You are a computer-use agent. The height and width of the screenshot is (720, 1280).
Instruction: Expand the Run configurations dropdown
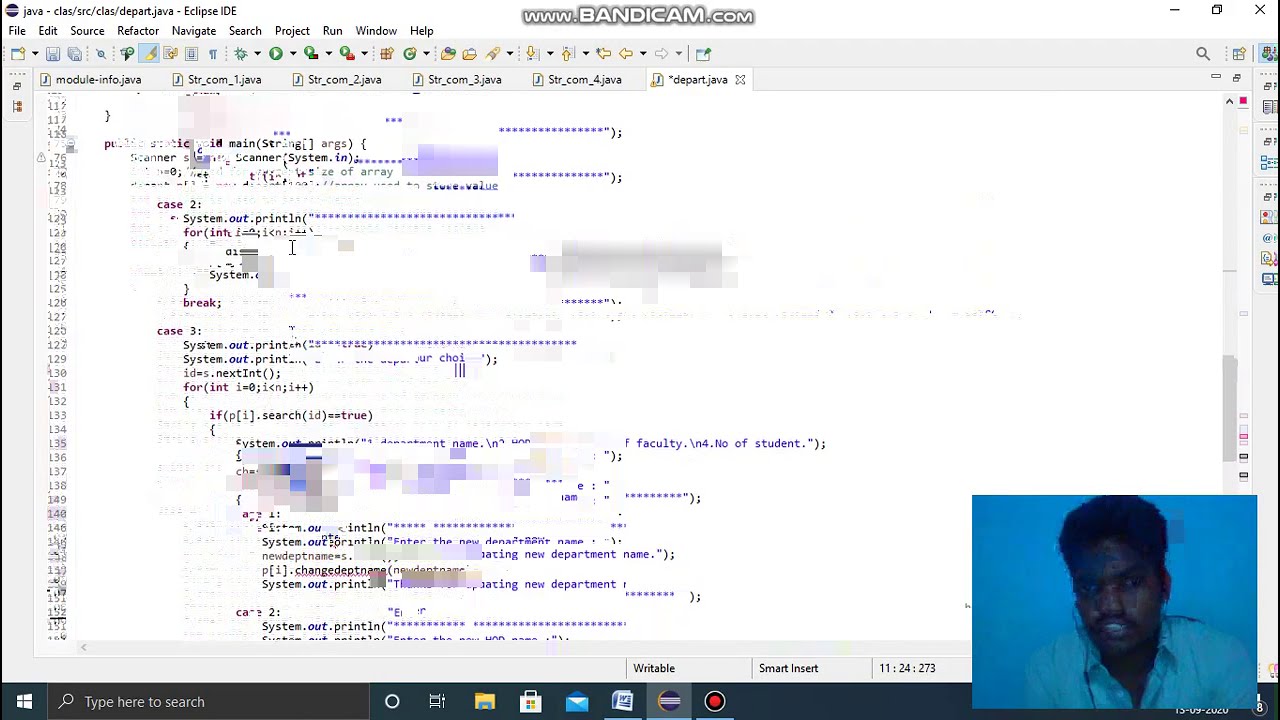click(x=292, y=53)
